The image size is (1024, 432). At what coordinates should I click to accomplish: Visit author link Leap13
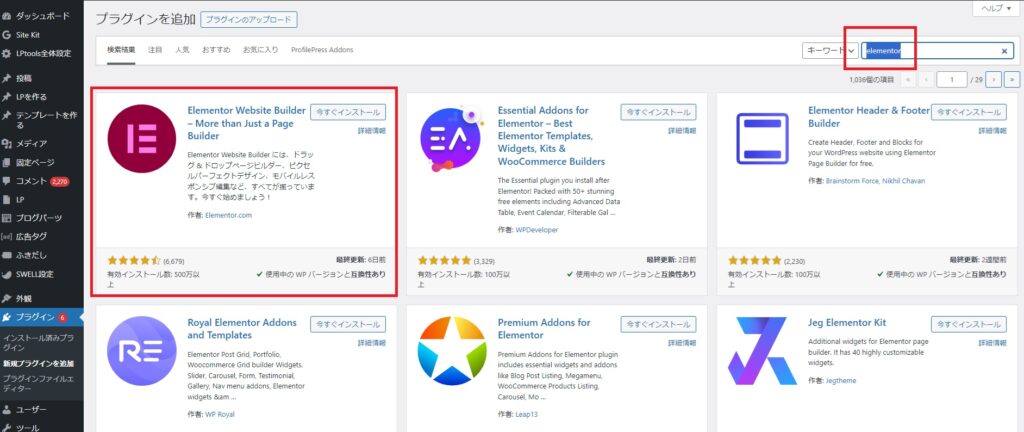(526, 414)
